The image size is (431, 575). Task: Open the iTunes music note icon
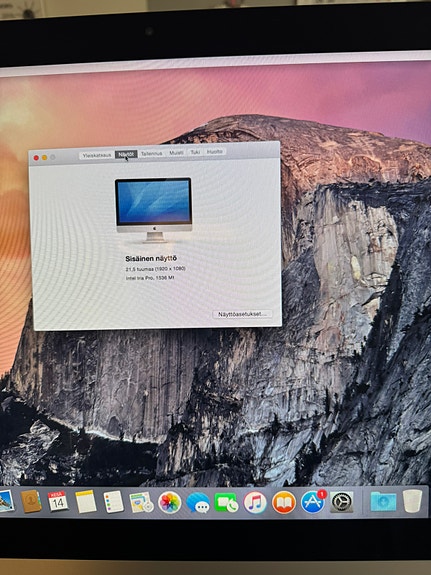(255, 502)
